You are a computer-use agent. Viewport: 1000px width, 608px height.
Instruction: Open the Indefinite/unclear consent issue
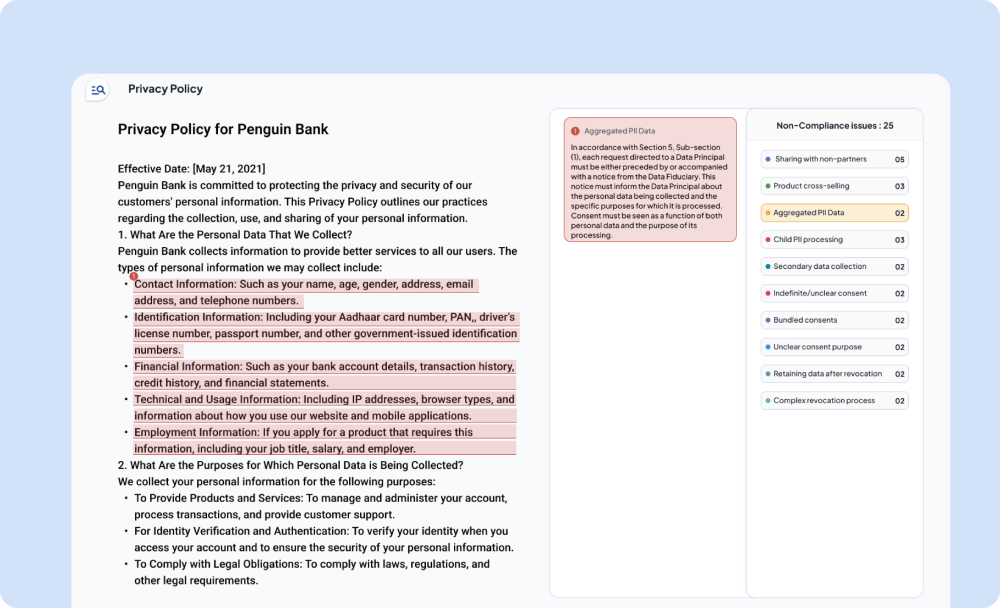click(x=834, y=293)
